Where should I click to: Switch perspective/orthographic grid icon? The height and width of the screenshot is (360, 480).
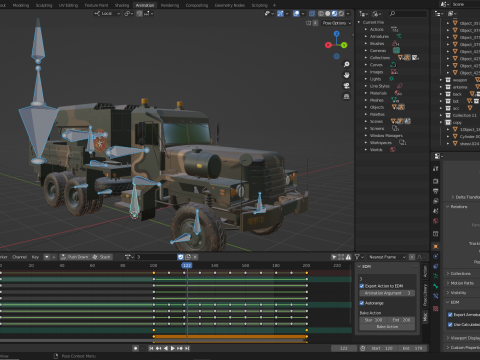point(347,96)
